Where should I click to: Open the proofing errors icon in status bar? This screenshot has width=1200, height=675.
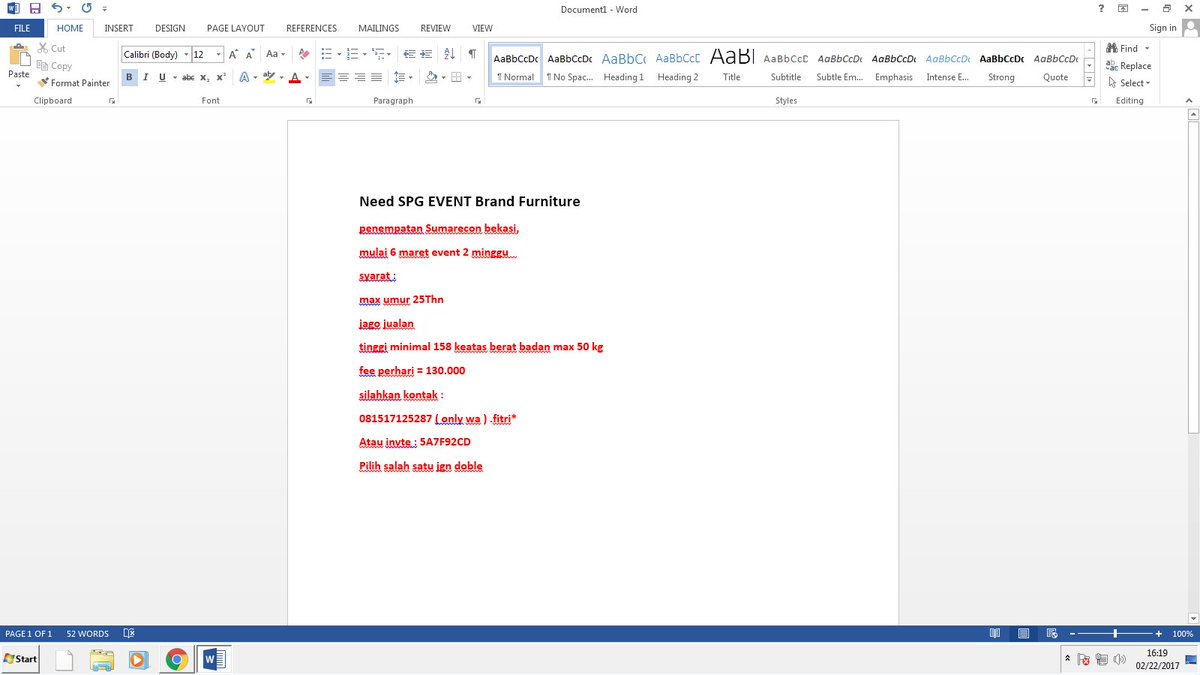coord(128,634)
